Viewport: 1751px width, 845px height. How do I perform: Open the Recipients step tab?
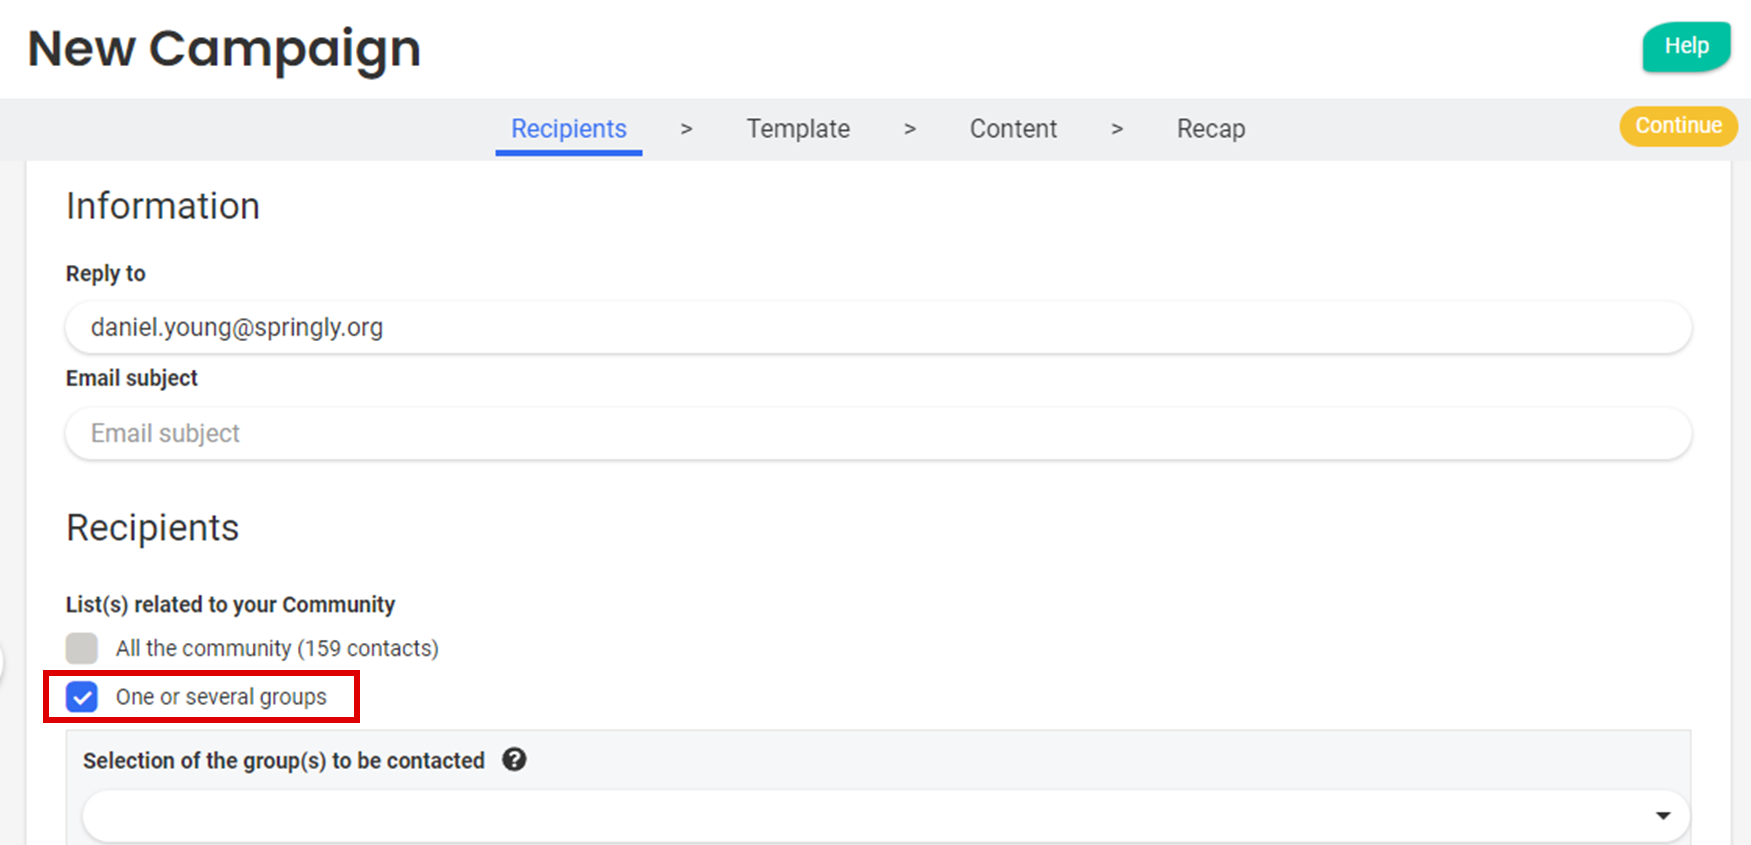tap(568, 129)
